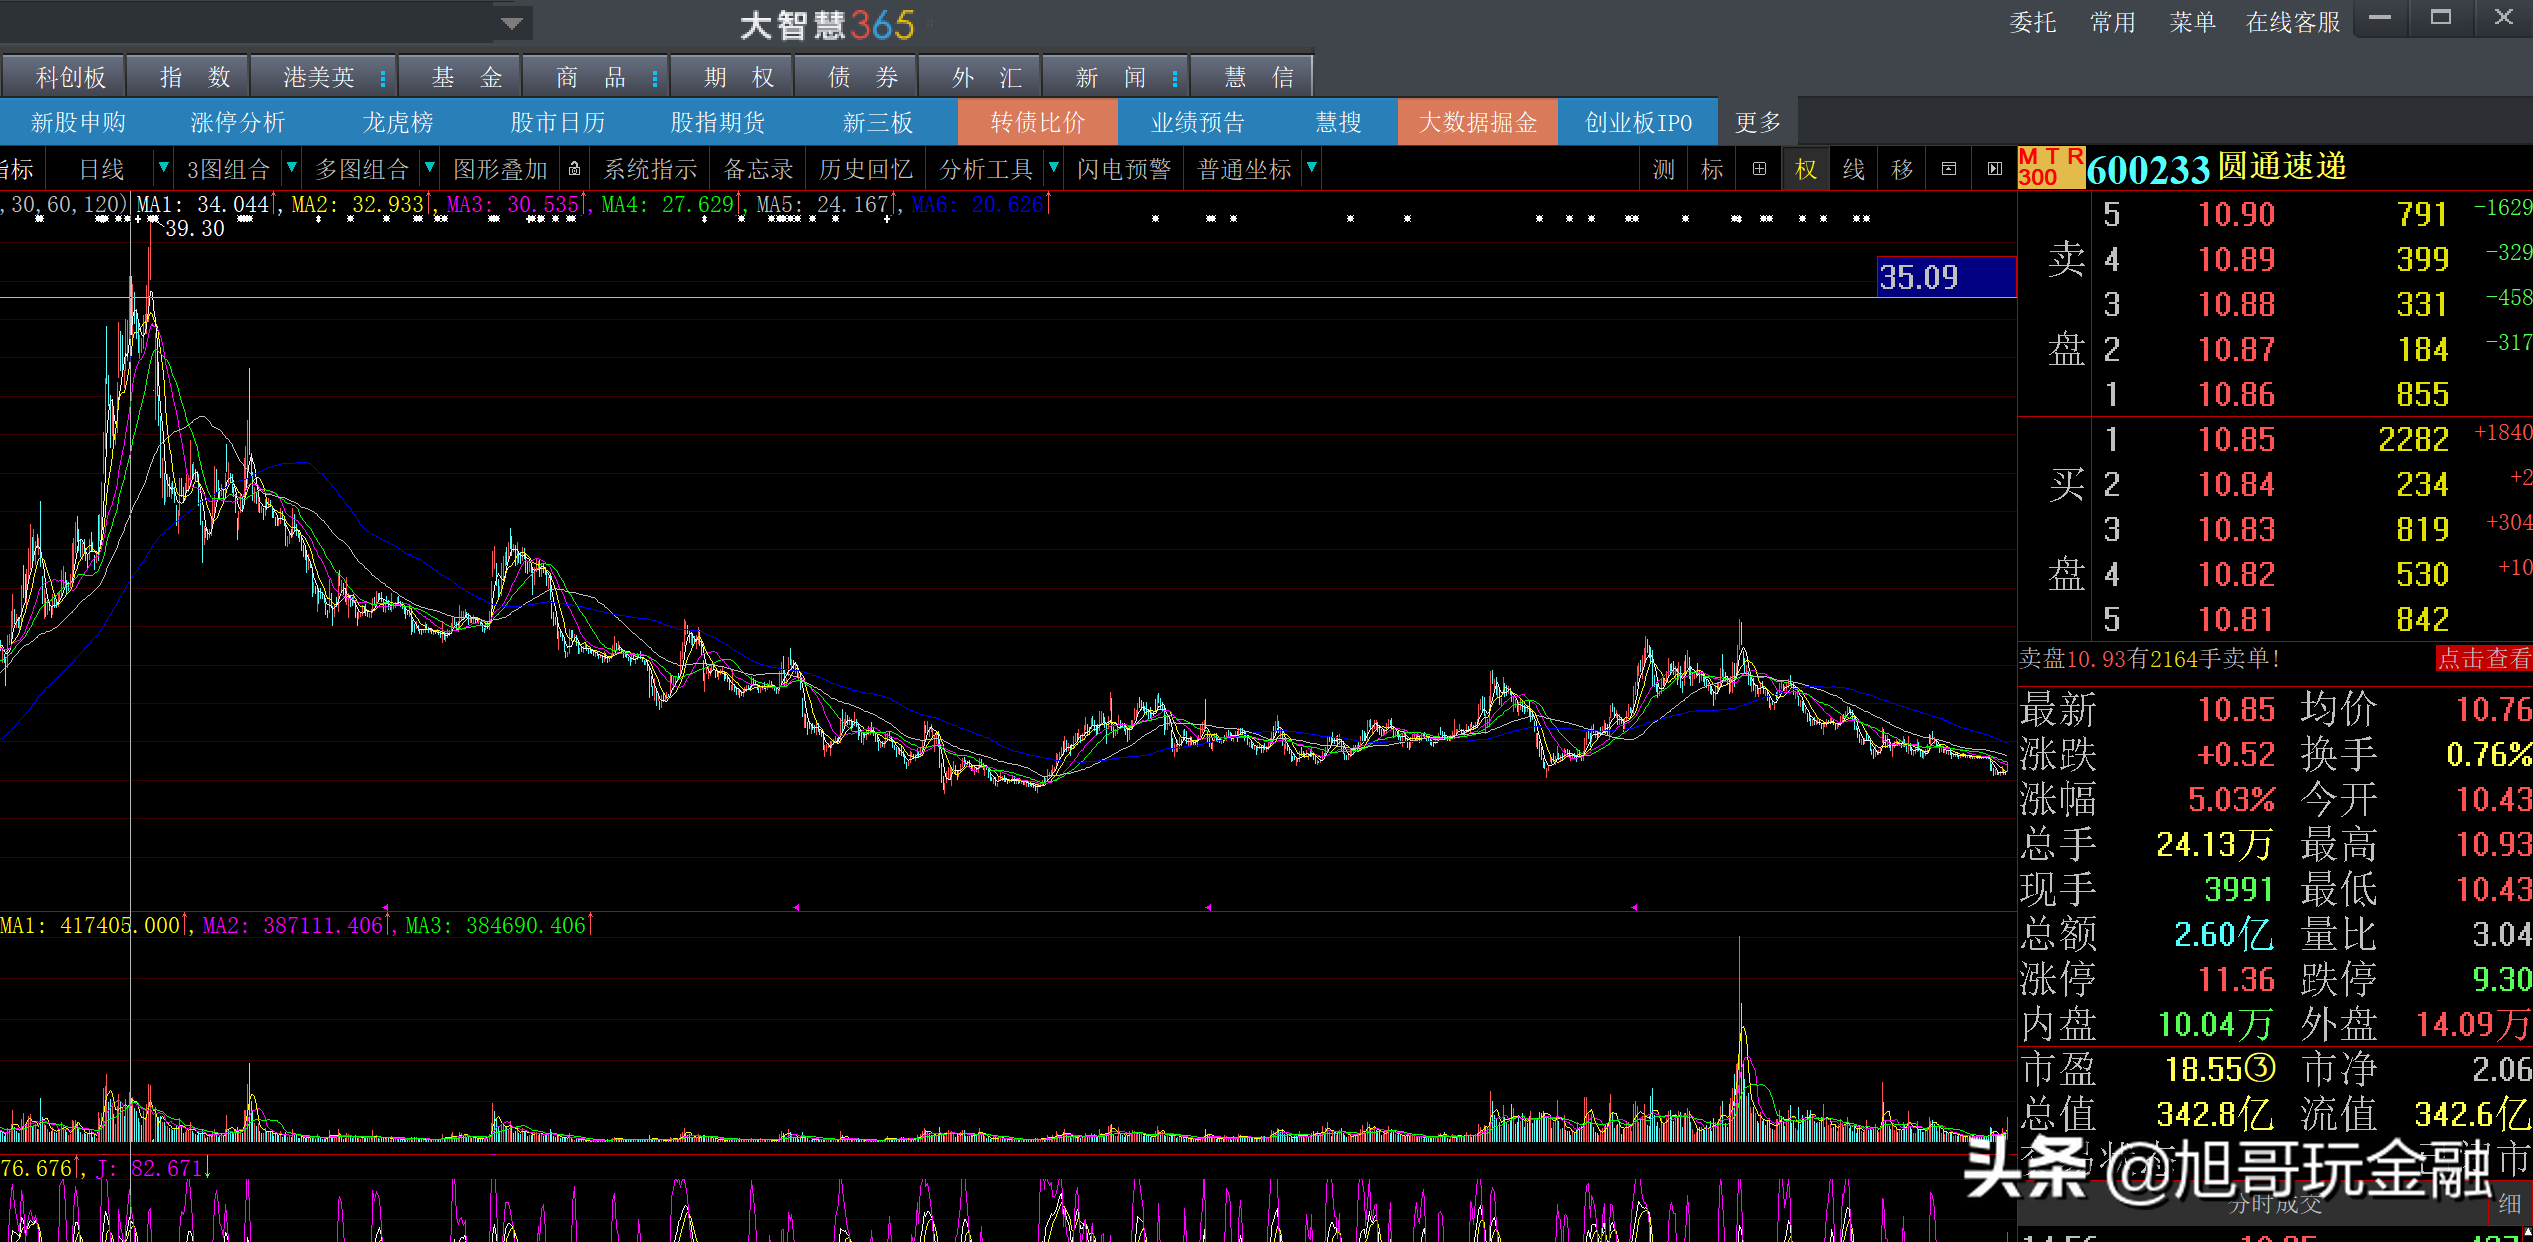
Task: Open the 菜单 menu
Action: tap(2193, 22)
